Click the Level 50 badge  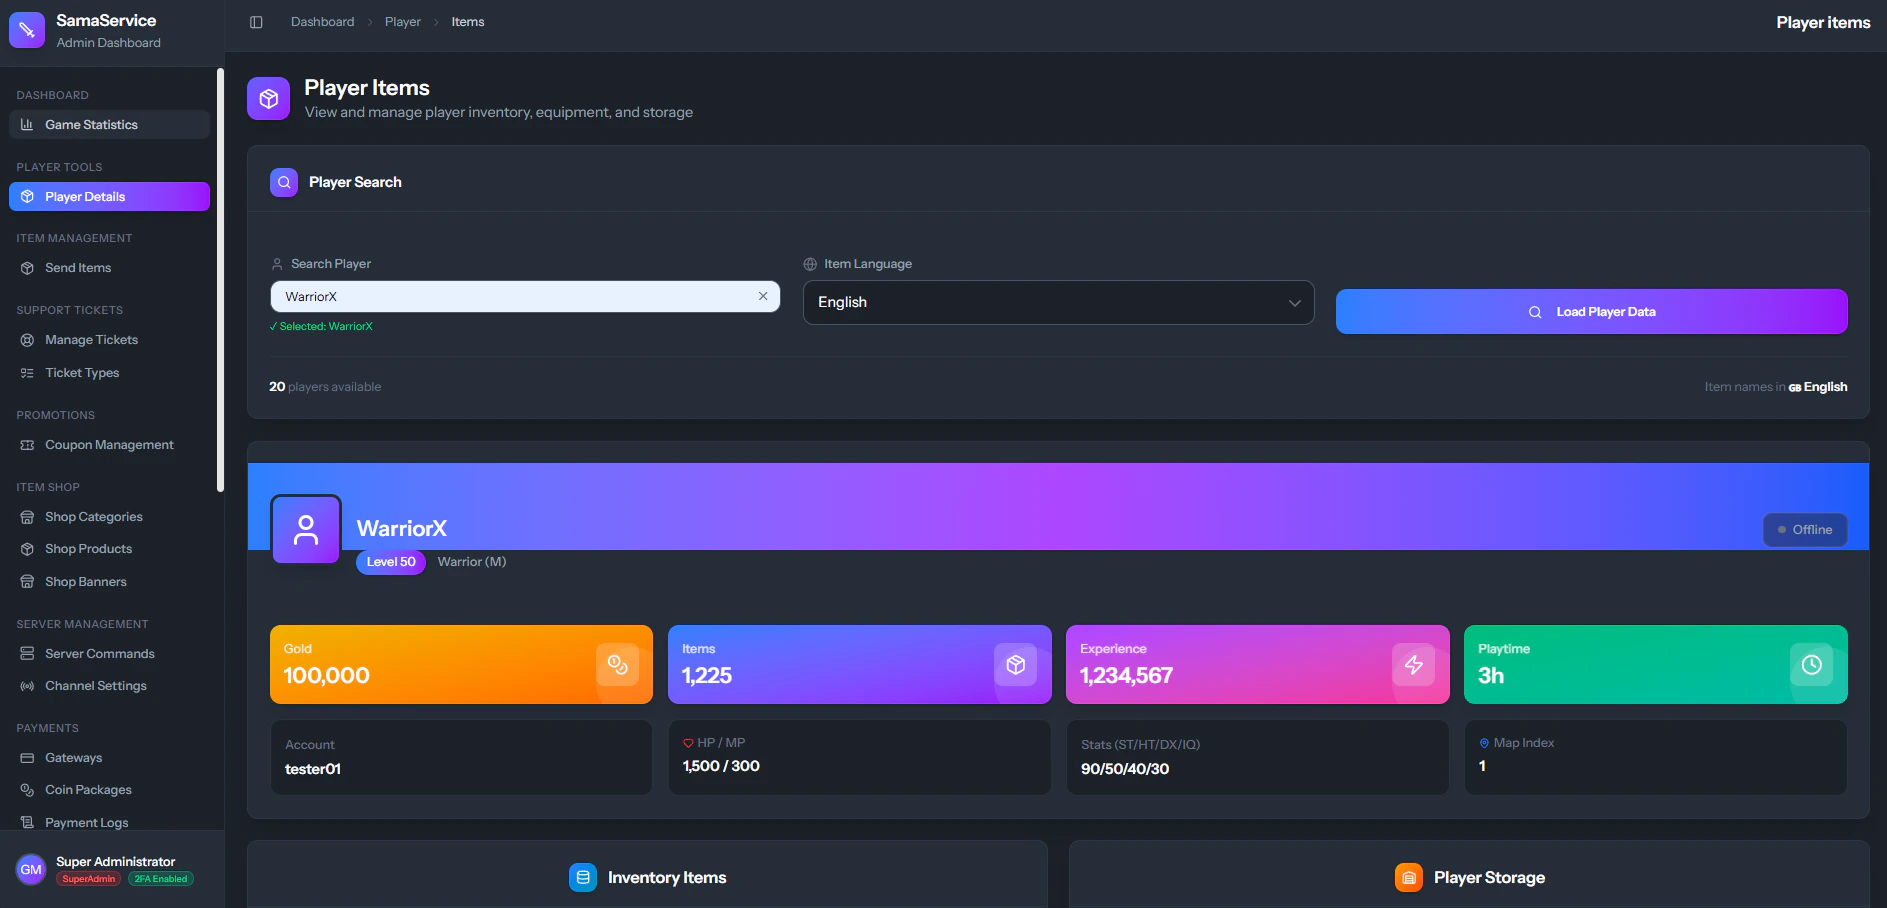point(391,562)
